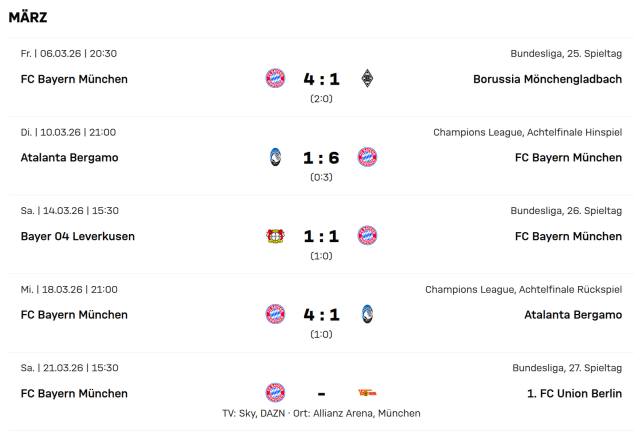This screenshot has width=639, height=432.
Task: Click the Bayer 04 Leverkusen crest
Action: (275, 236)
